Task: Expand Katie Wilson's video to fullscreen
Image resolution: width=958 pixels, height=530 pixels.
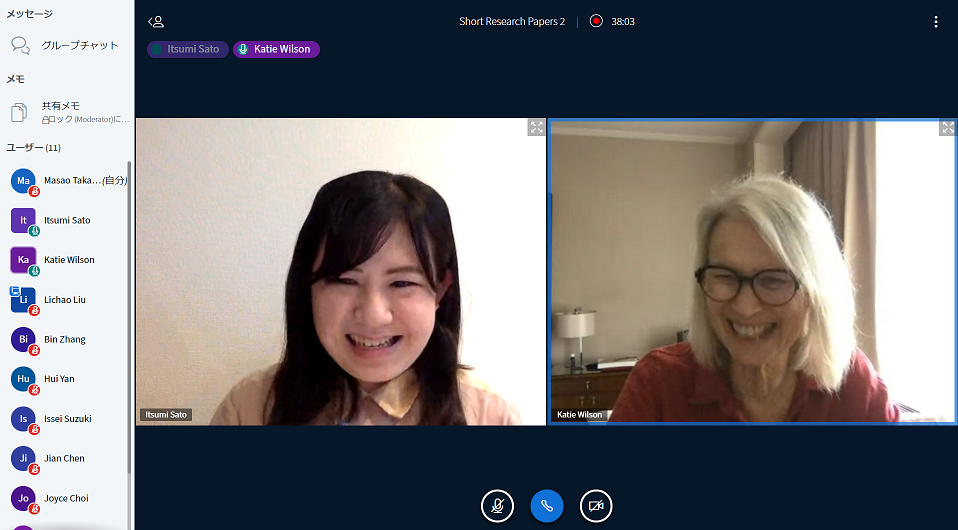Action: coord(947,128)
